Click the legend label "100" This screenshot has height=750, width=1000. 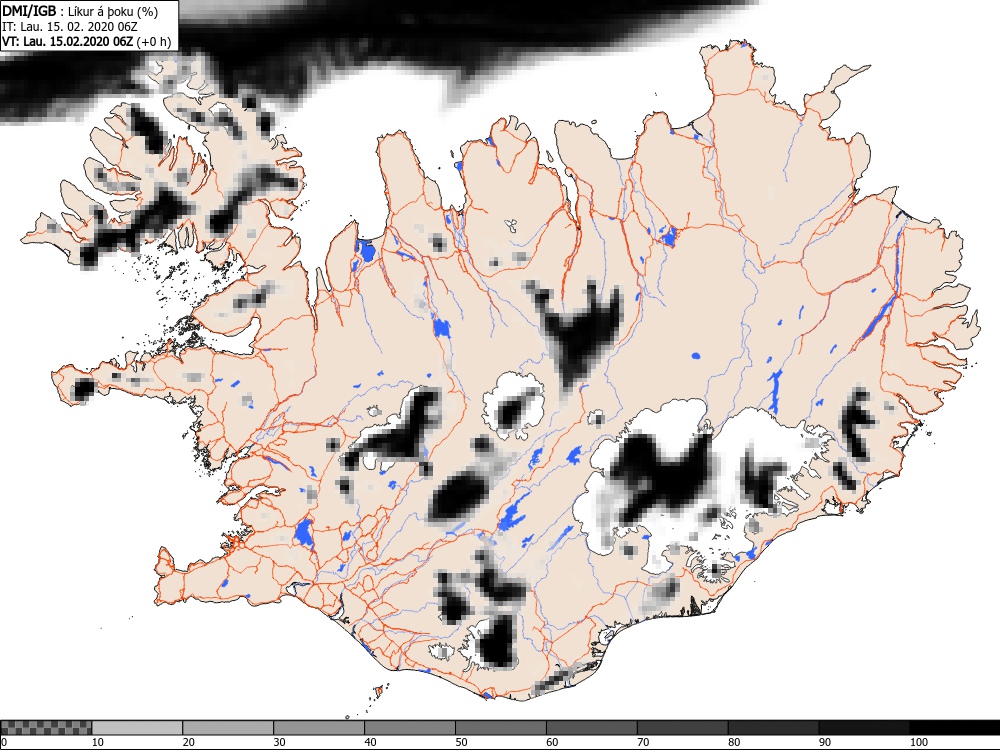[x=919, y=742]
